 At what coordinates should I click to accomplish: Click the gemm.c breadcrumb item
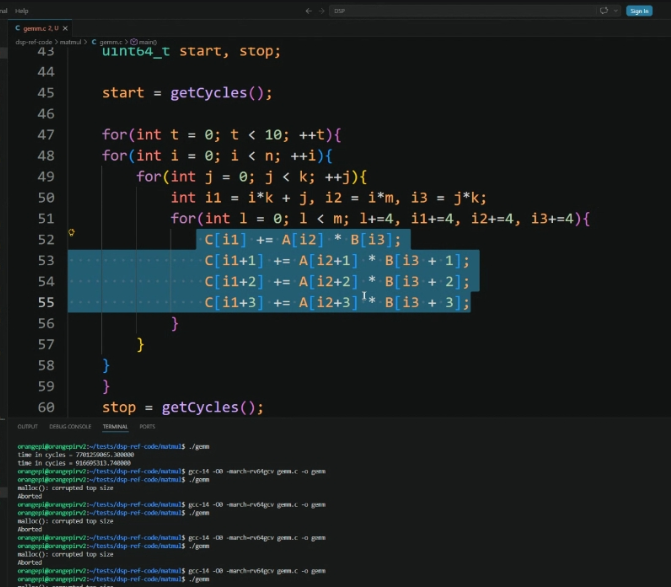coord(107,42)
